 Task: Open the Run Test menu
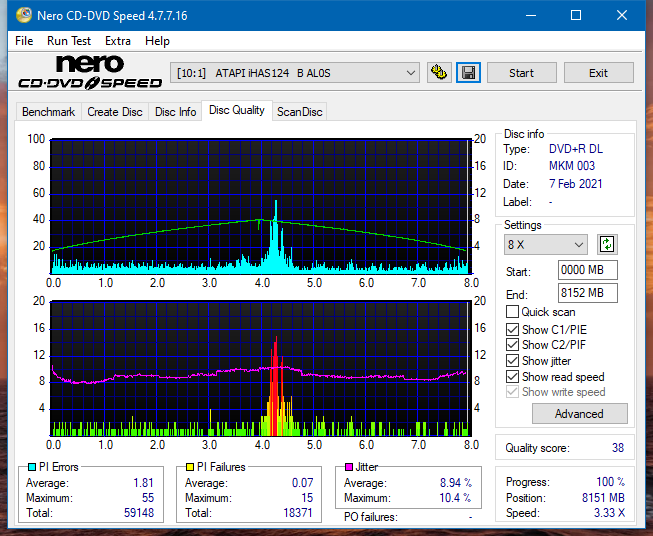coord(69,41)
